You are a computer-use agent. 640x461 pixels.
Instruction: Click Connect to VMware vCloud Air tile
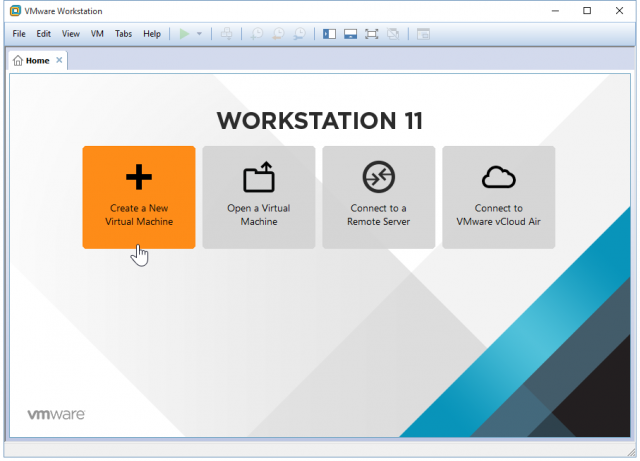tap(498, 197)
